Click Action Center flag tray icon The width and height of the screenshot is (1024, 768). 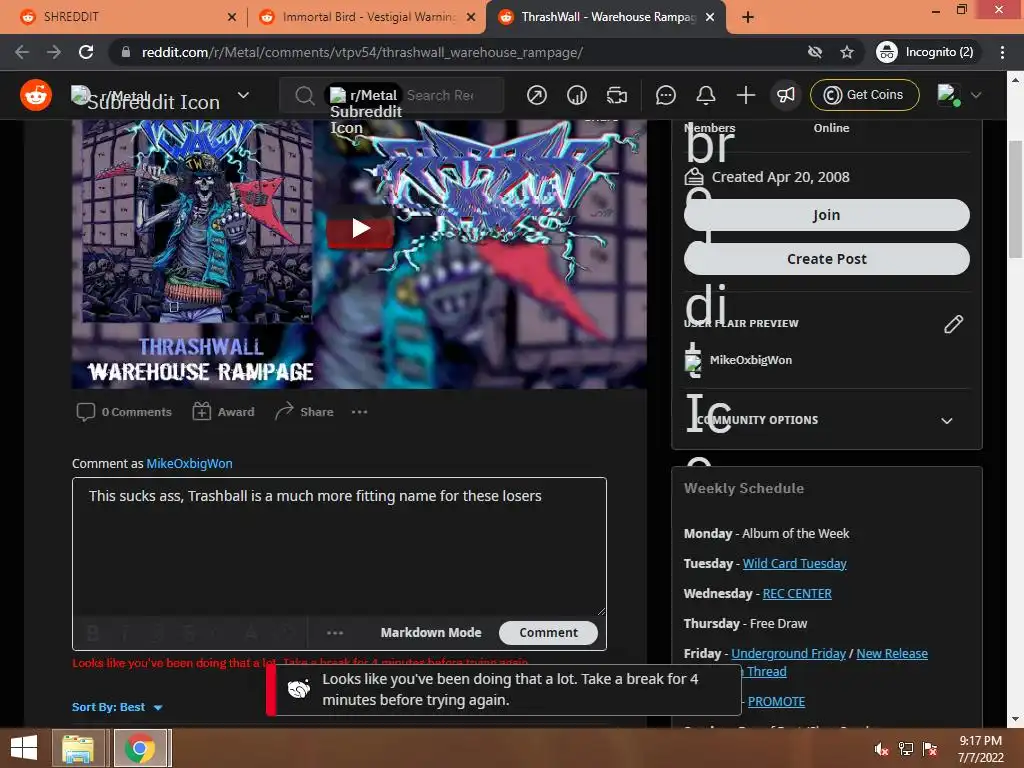pos(930,749)
